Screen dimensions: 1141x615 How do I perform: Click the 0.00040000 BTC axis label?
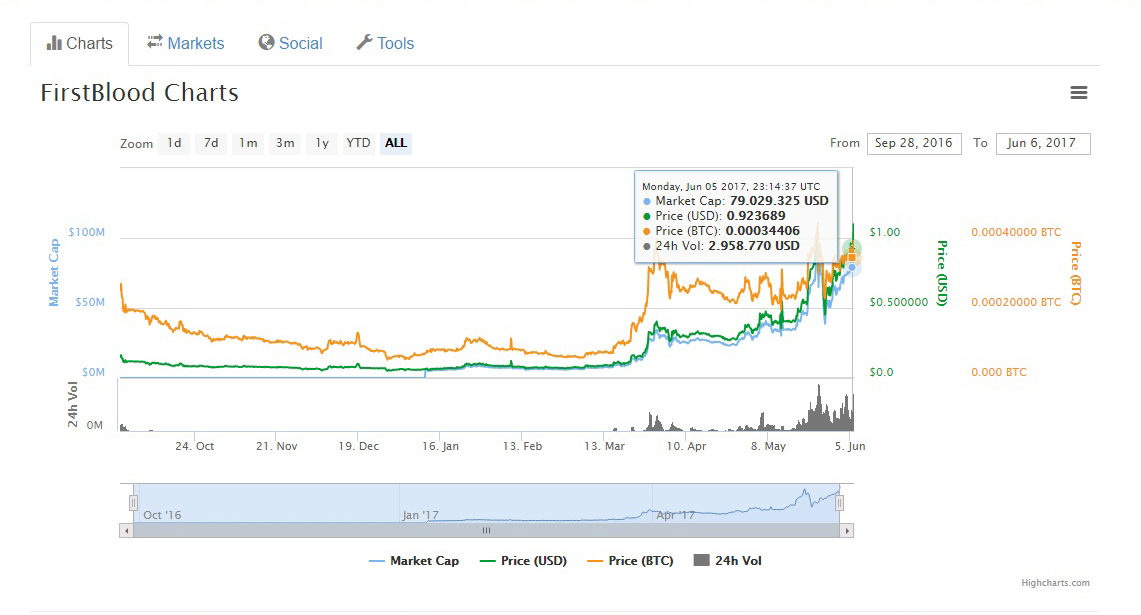click(x=1016, y=232)
